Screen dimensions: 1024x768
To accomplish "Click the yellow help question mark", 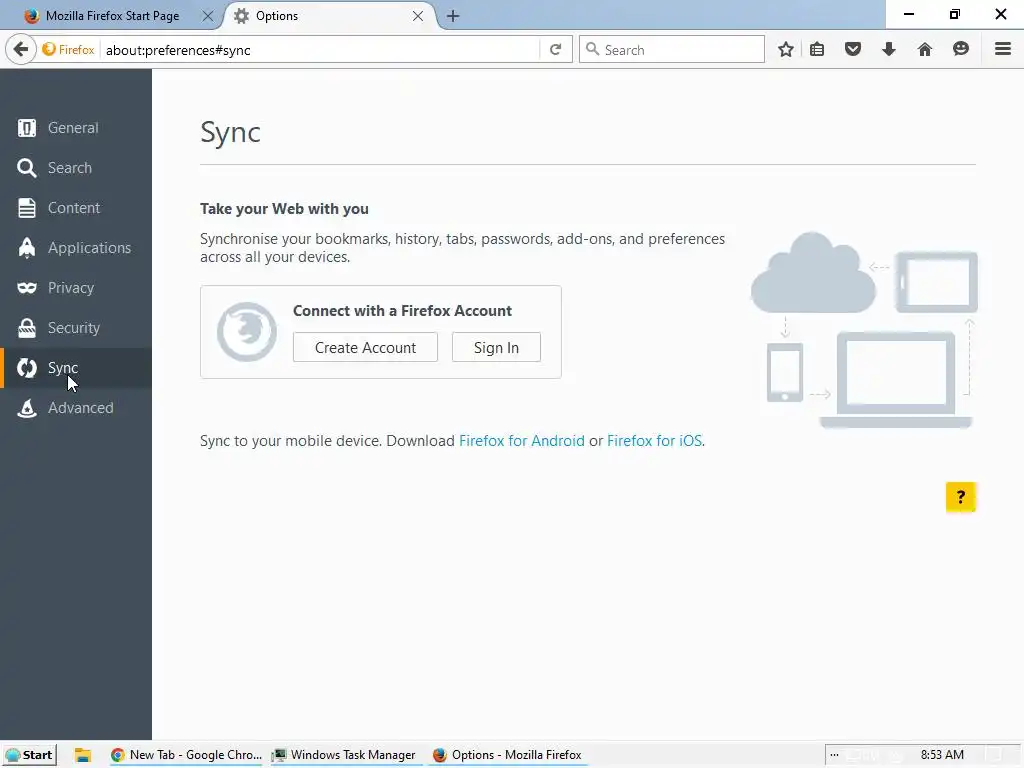I will (961, 497).
